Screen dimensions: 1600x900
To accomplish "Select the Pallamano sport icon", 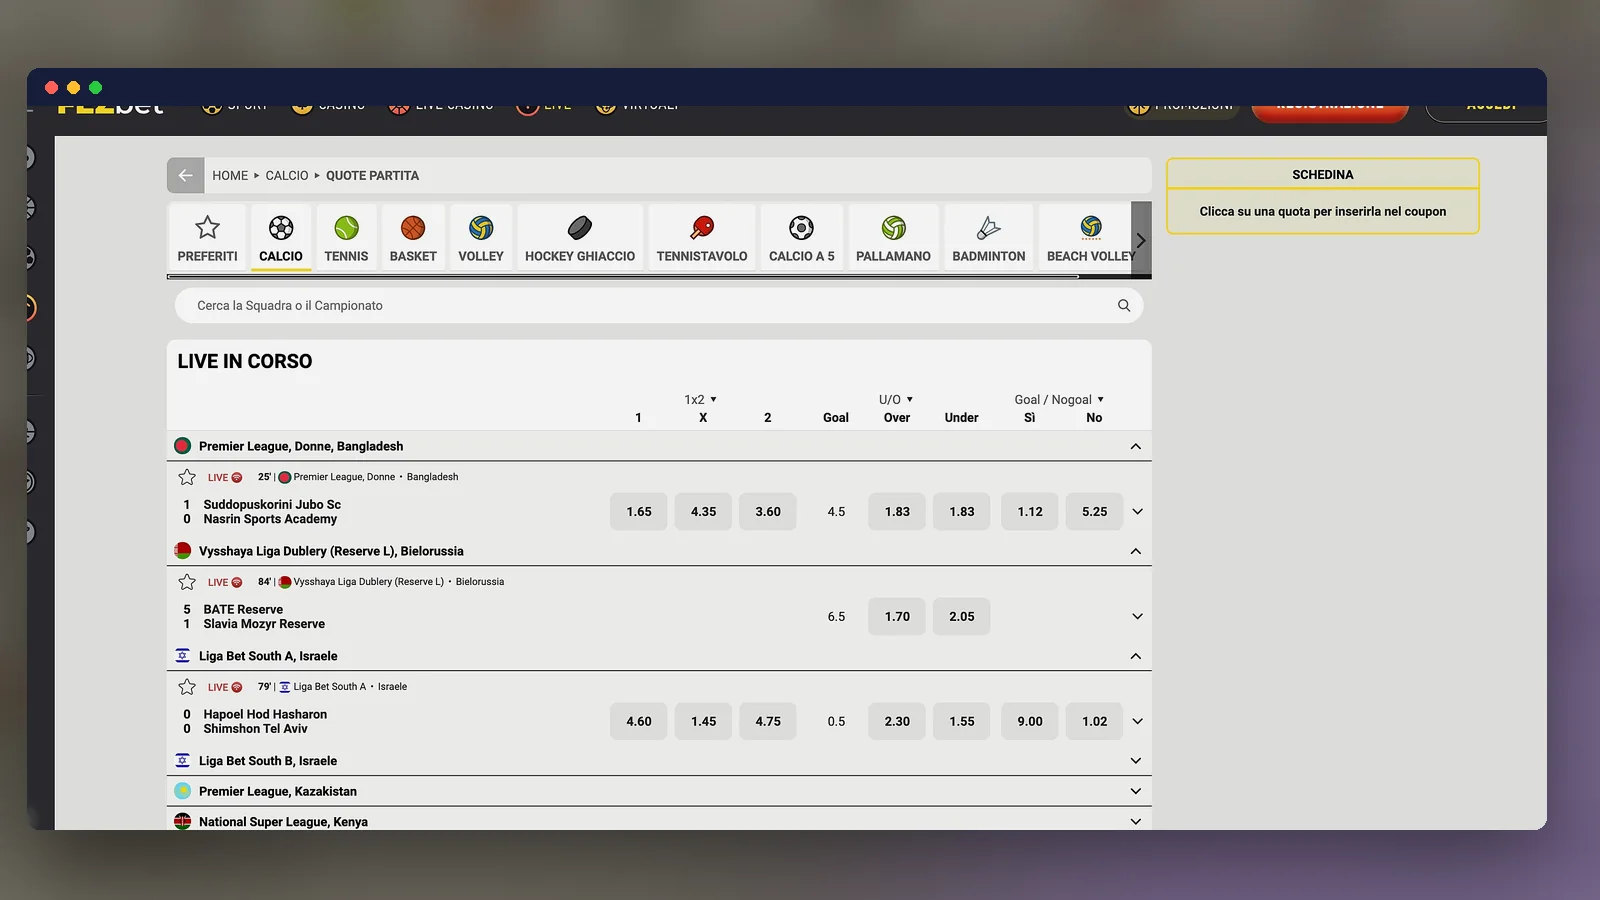I will point(893,228).
